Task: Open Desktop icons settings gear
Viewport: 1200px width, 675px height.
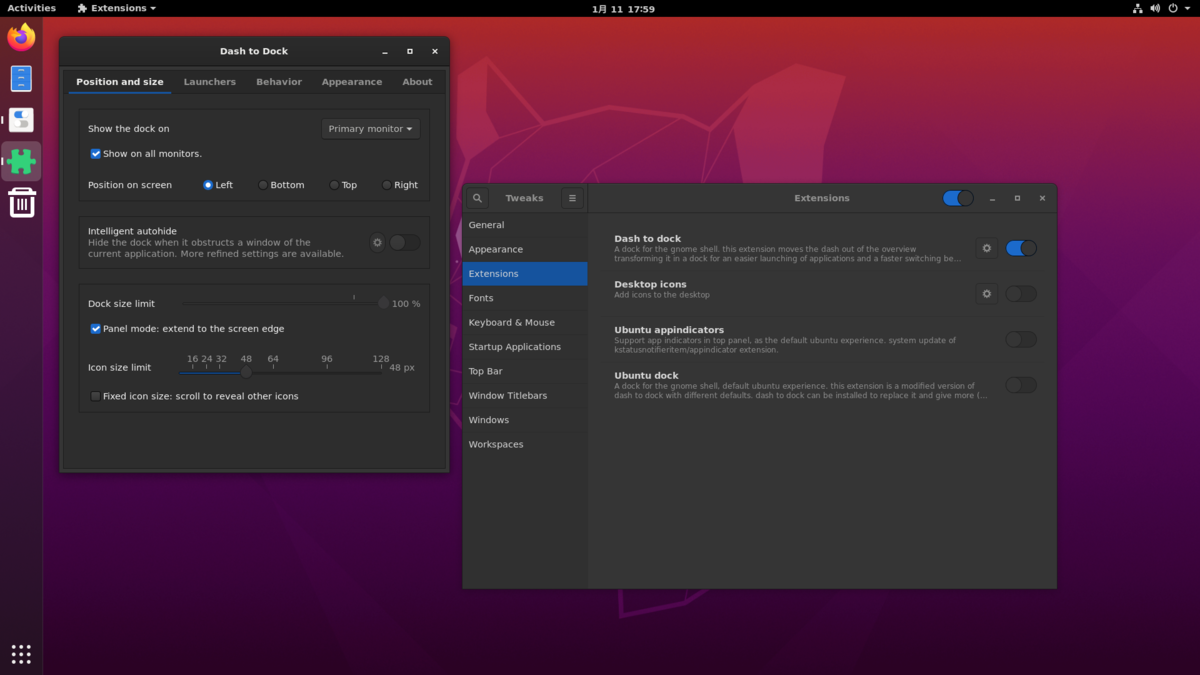Action: tap(987, 294)
